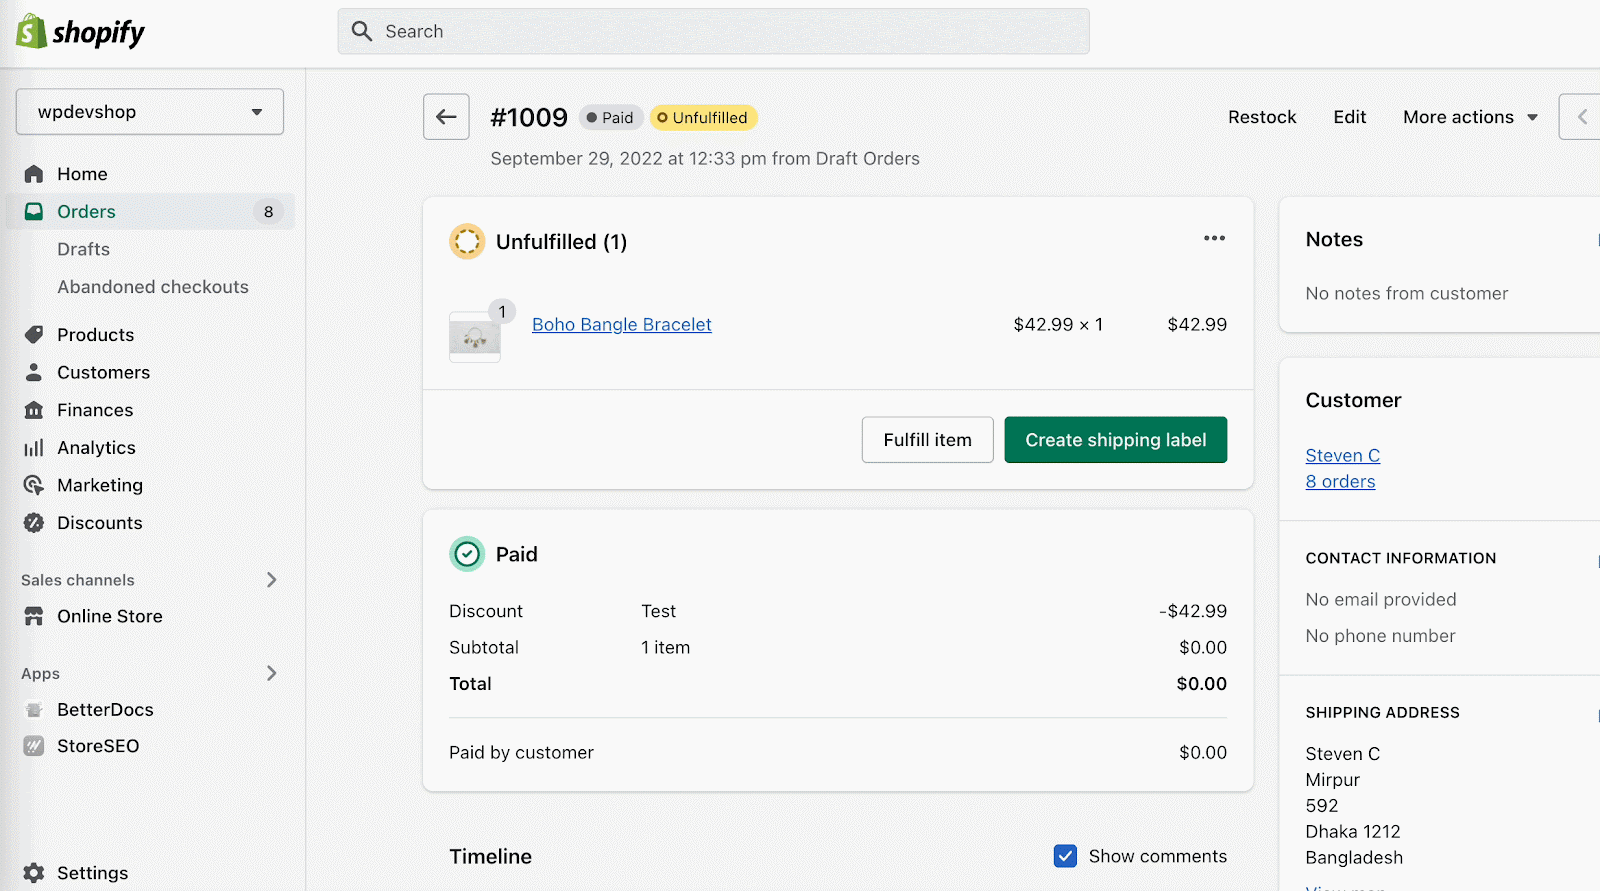Click the Orders inbox icon
Screen dimensions: 1600x891
34,212
